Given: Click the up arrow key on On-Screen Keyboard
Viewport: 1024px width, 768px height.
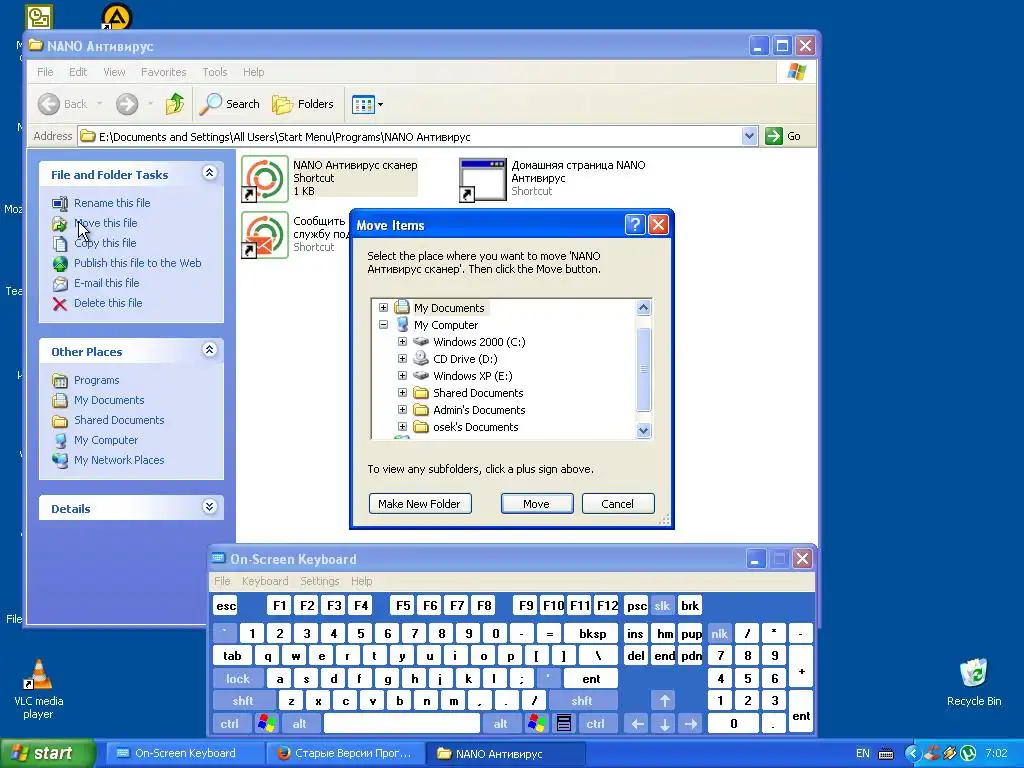Looking at the screenshot, I should click(x=664, y=701).
